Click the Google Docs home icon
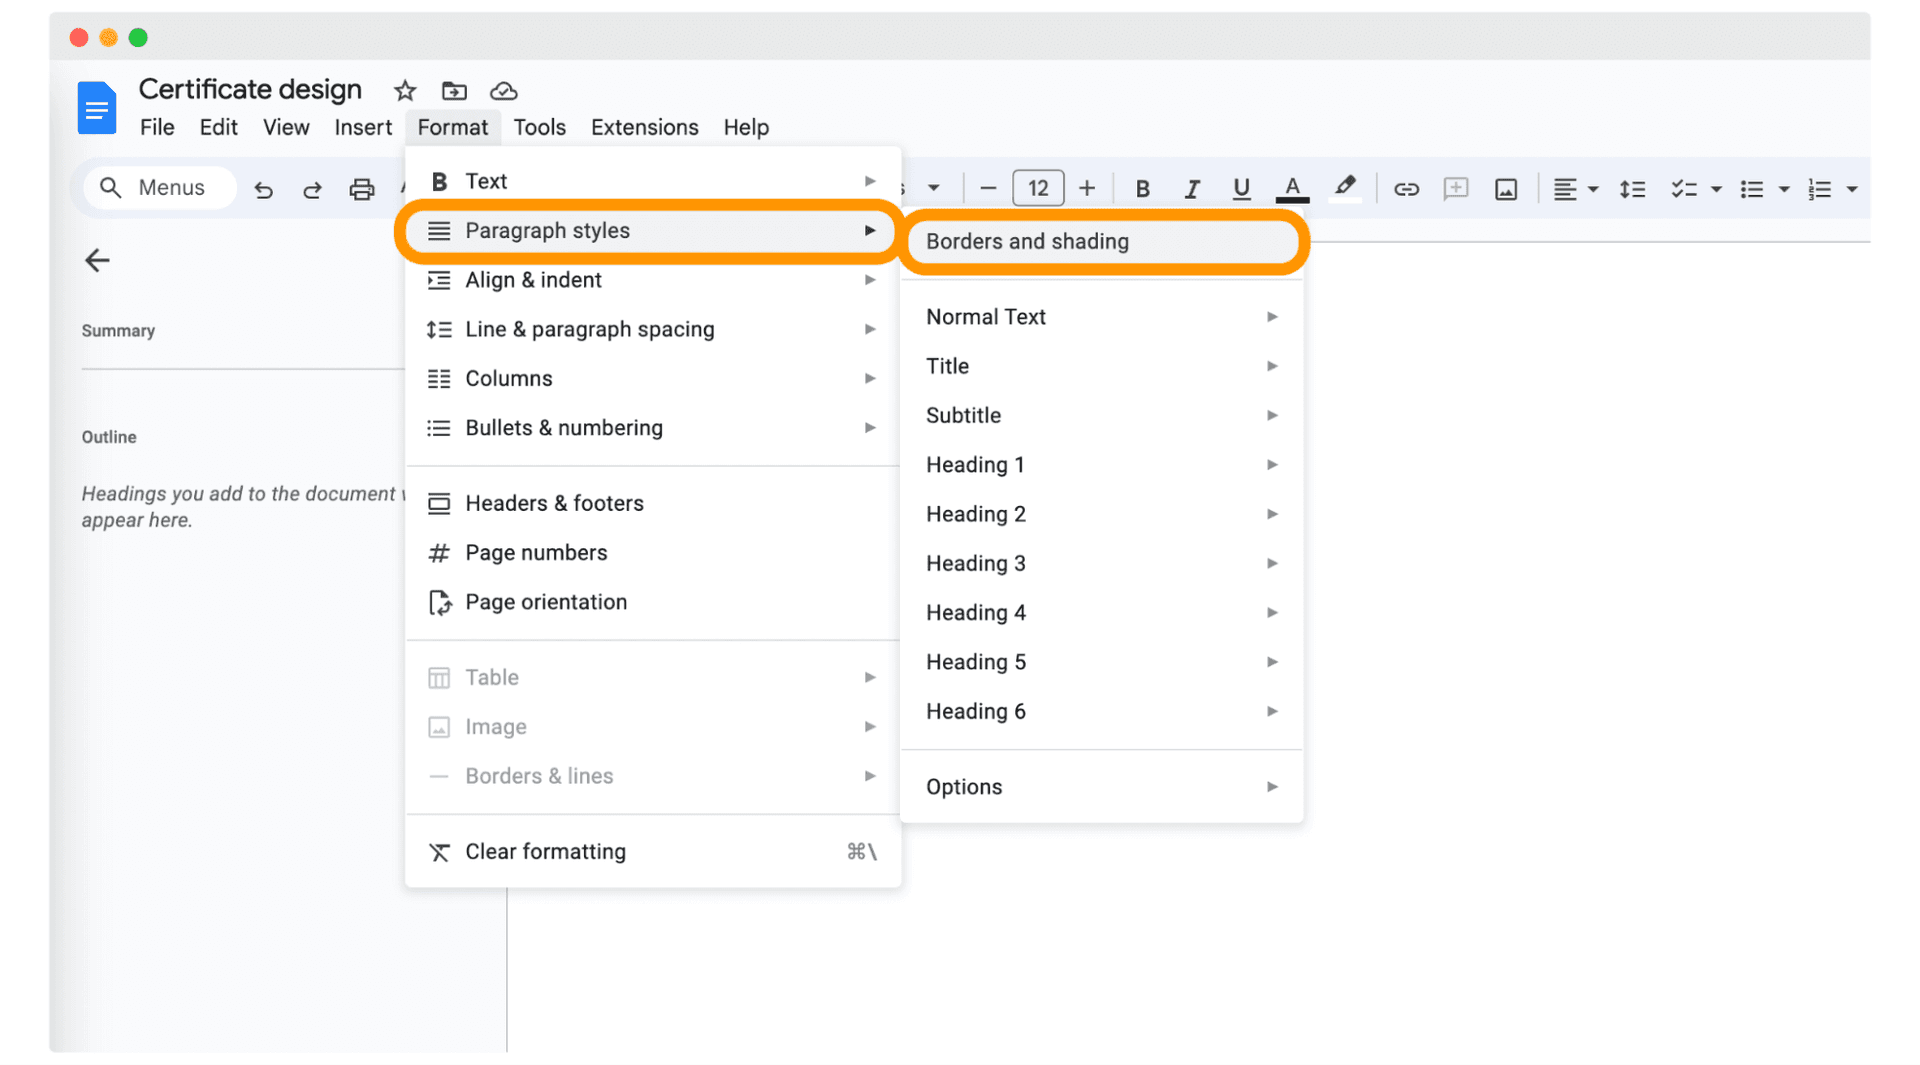The width and height of the screenshot is (1920, 1065). 96,107
